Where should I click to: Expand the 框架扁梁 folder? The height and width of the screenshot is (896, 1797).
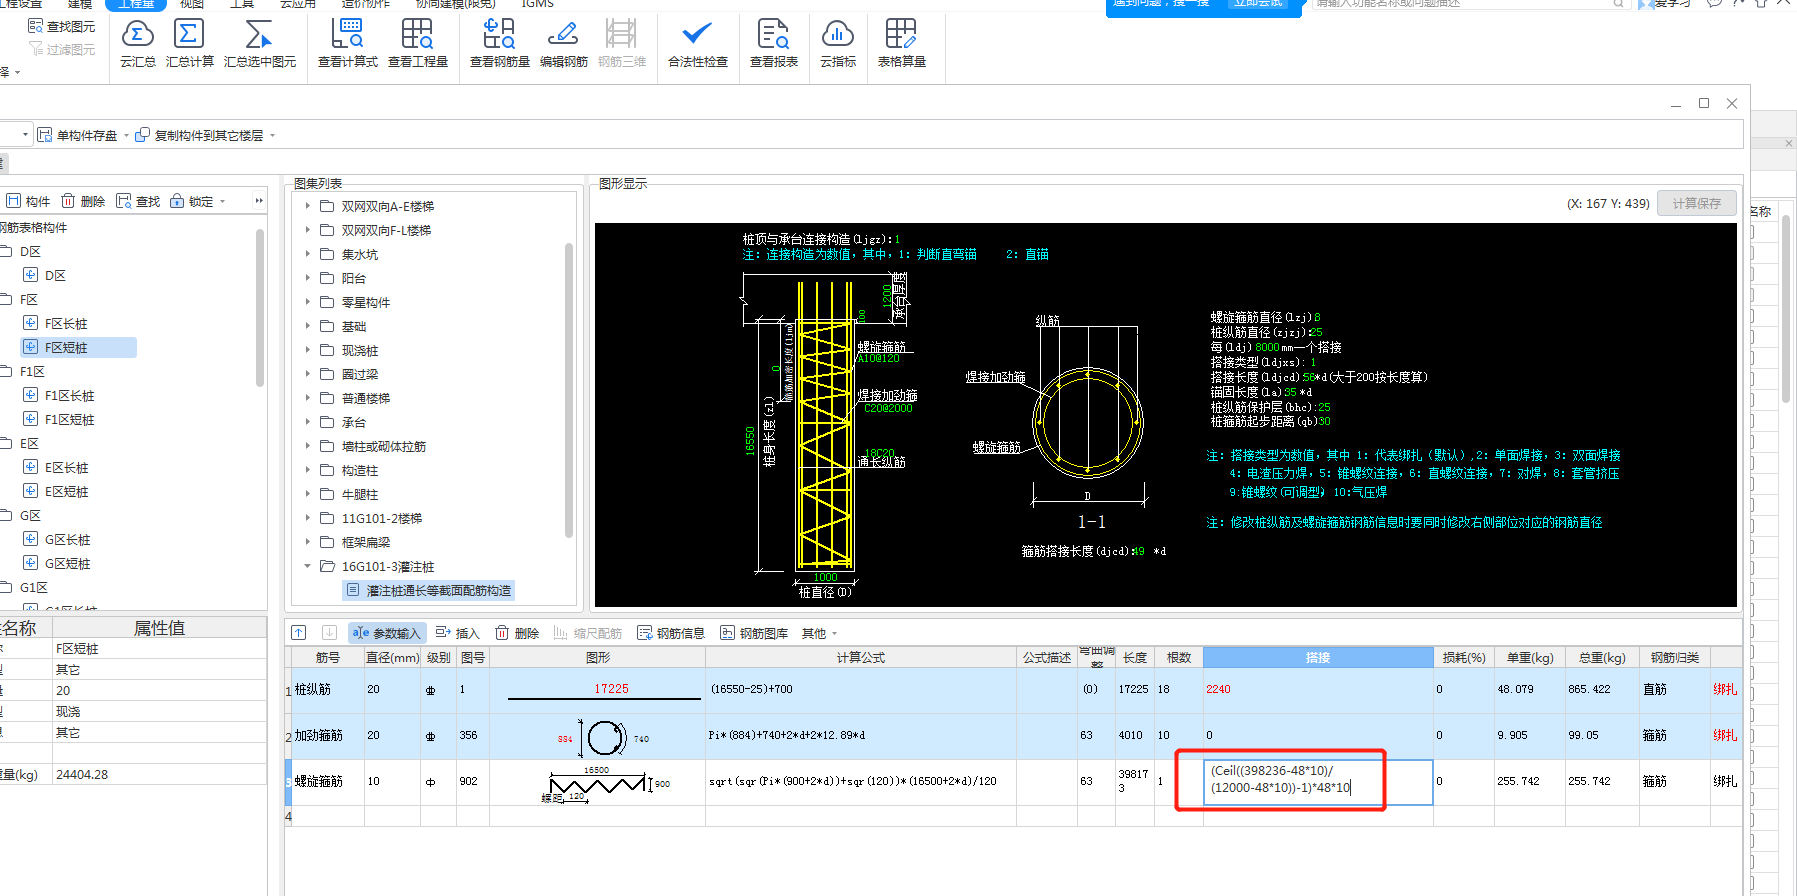pos(308,542)
